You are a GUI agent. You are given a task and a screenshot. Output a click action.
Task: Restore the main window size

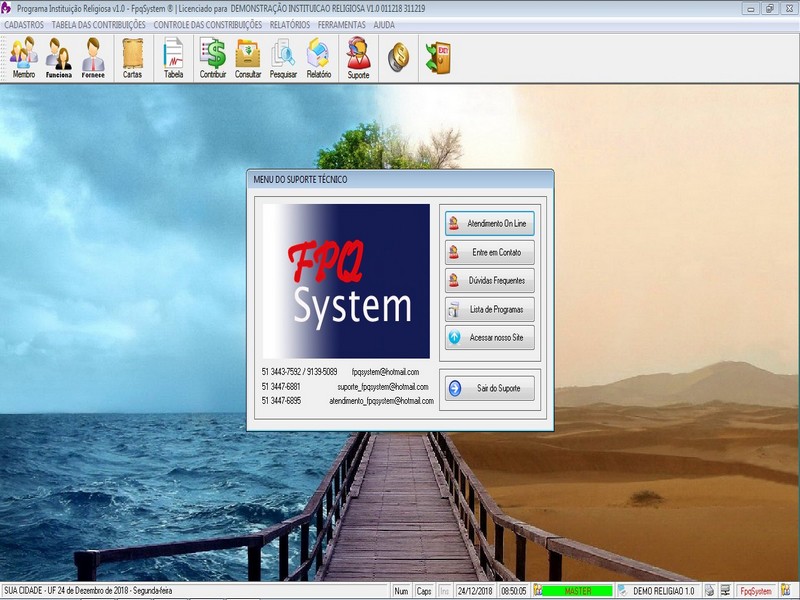[769, 9]
